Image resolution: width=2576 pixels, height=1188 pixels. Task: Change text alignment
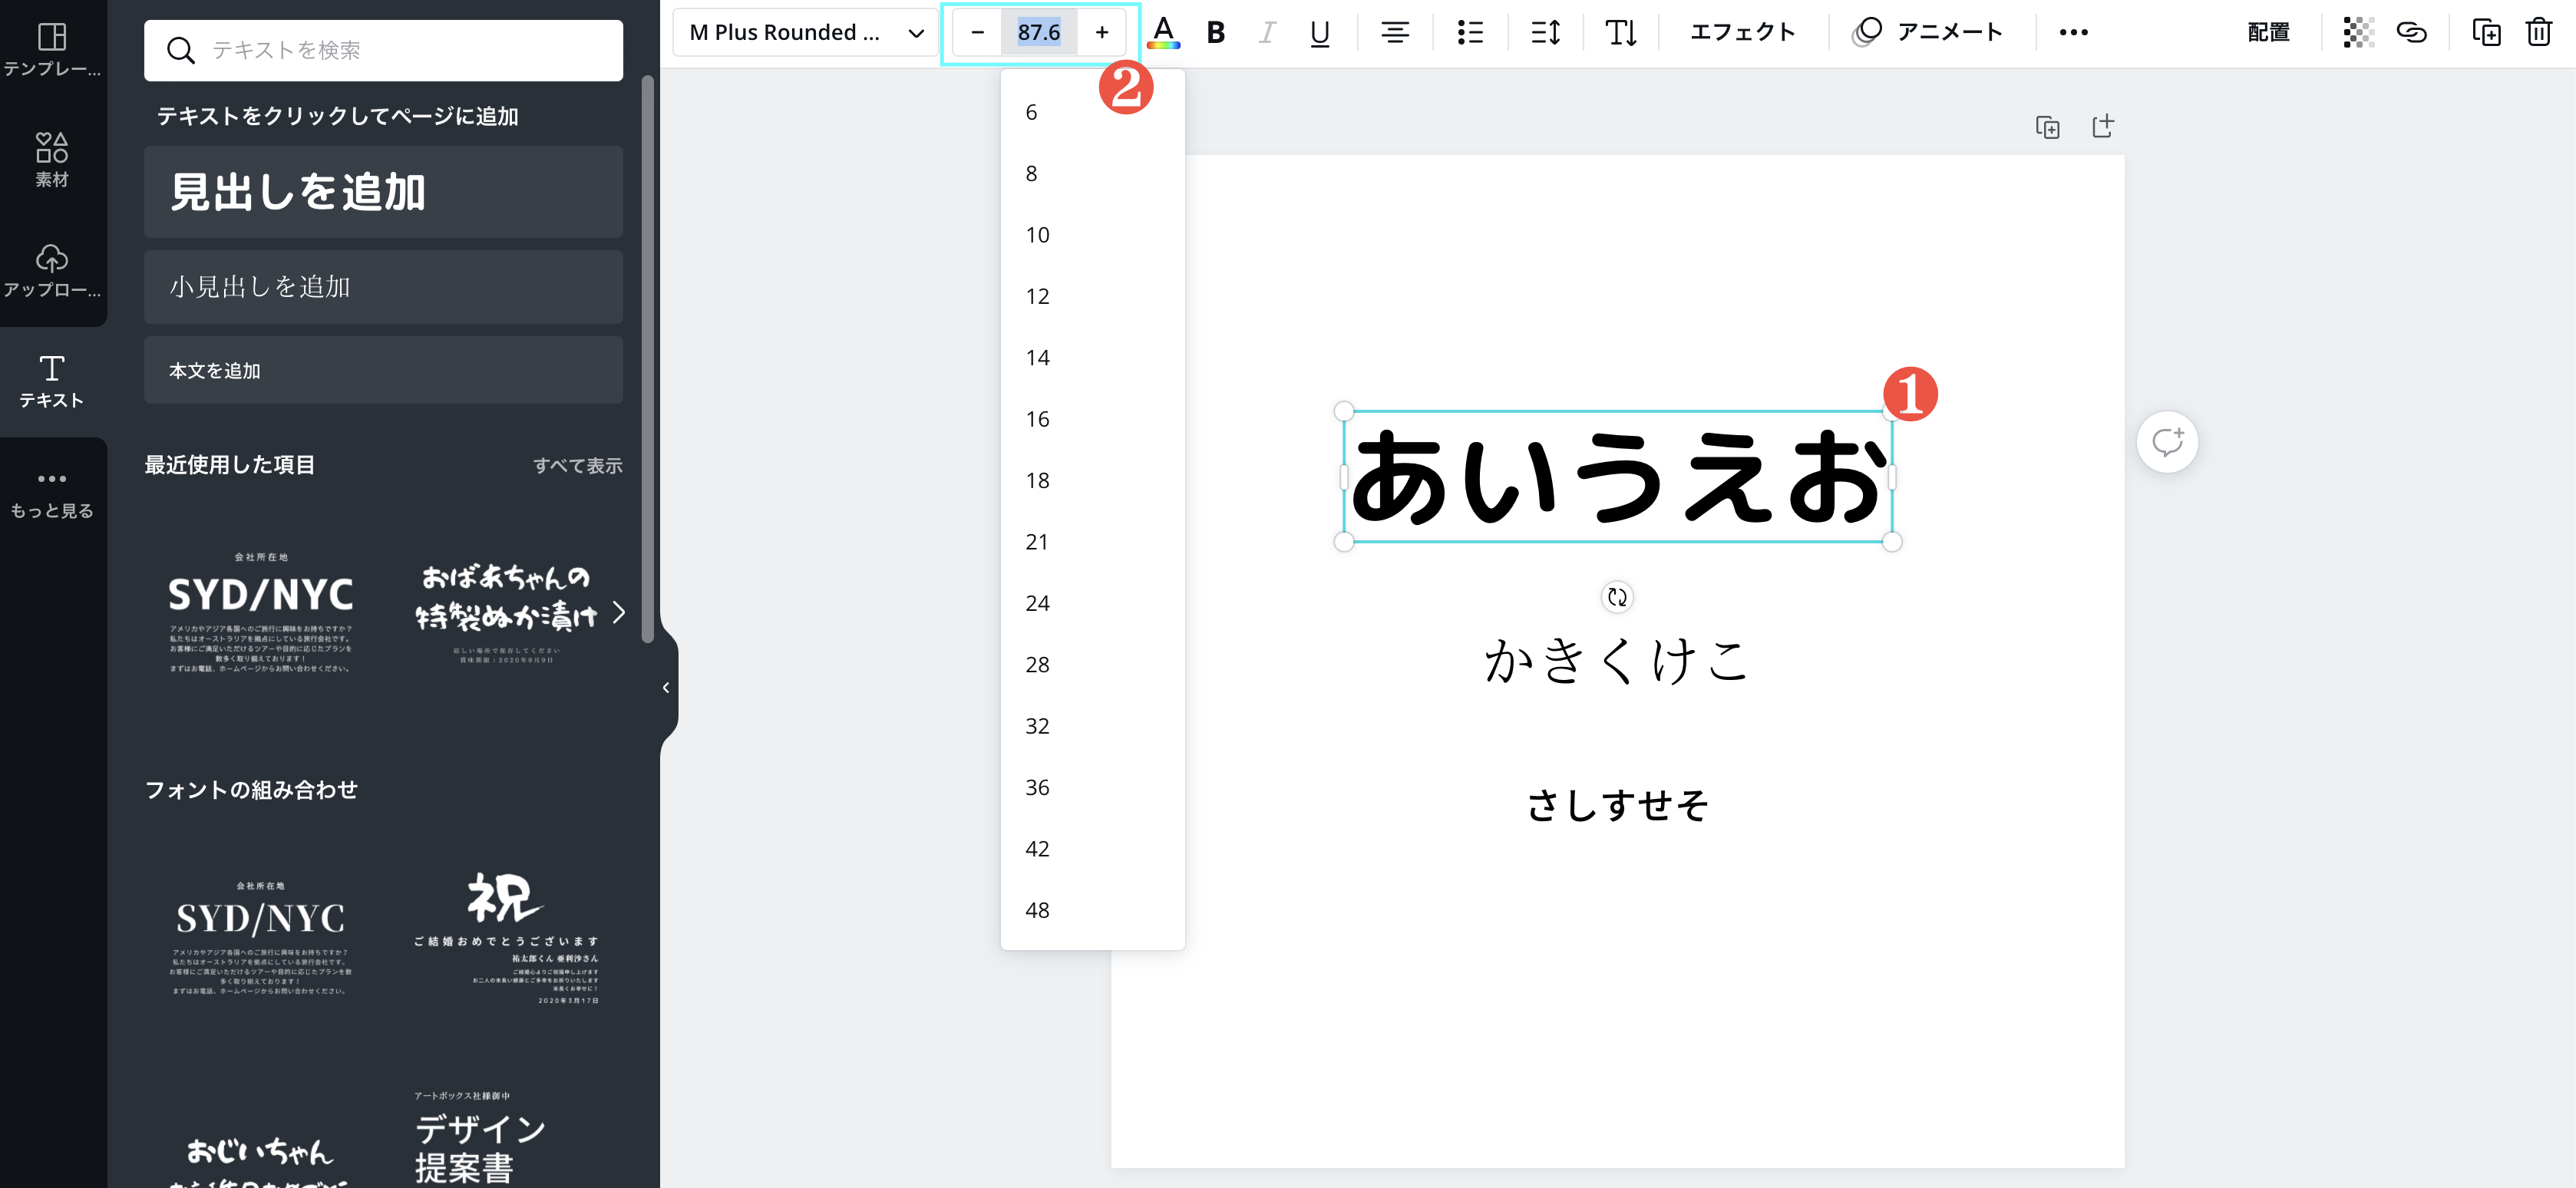pos(1395,32)
